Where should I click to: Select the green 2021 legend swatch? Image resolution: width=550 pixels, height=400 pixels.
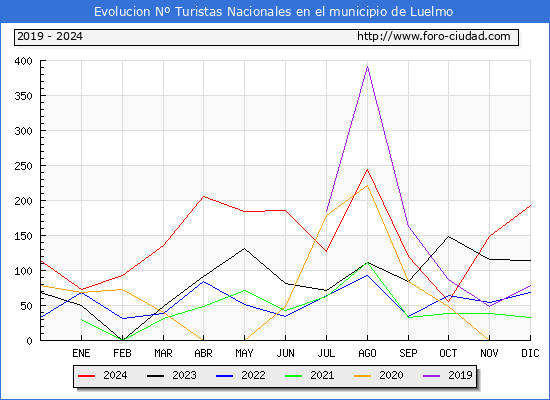point(294,376)
